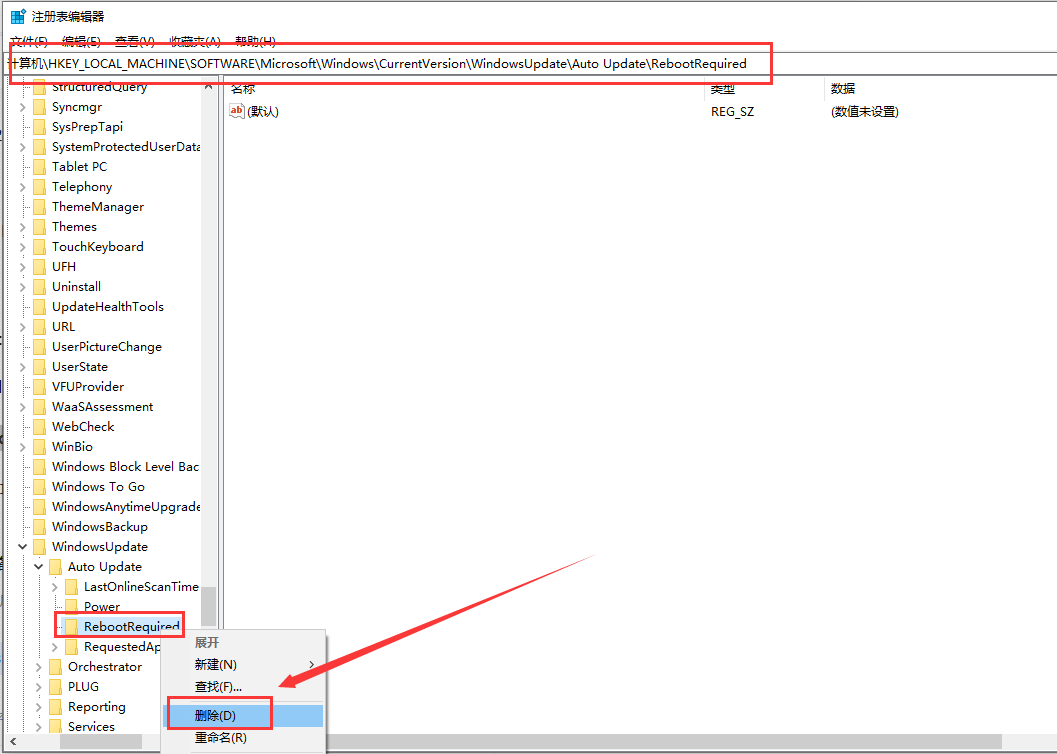
Task: Choose 查找(F)... in the context menu
Action: pyautogui.click(x=243, y=687)
